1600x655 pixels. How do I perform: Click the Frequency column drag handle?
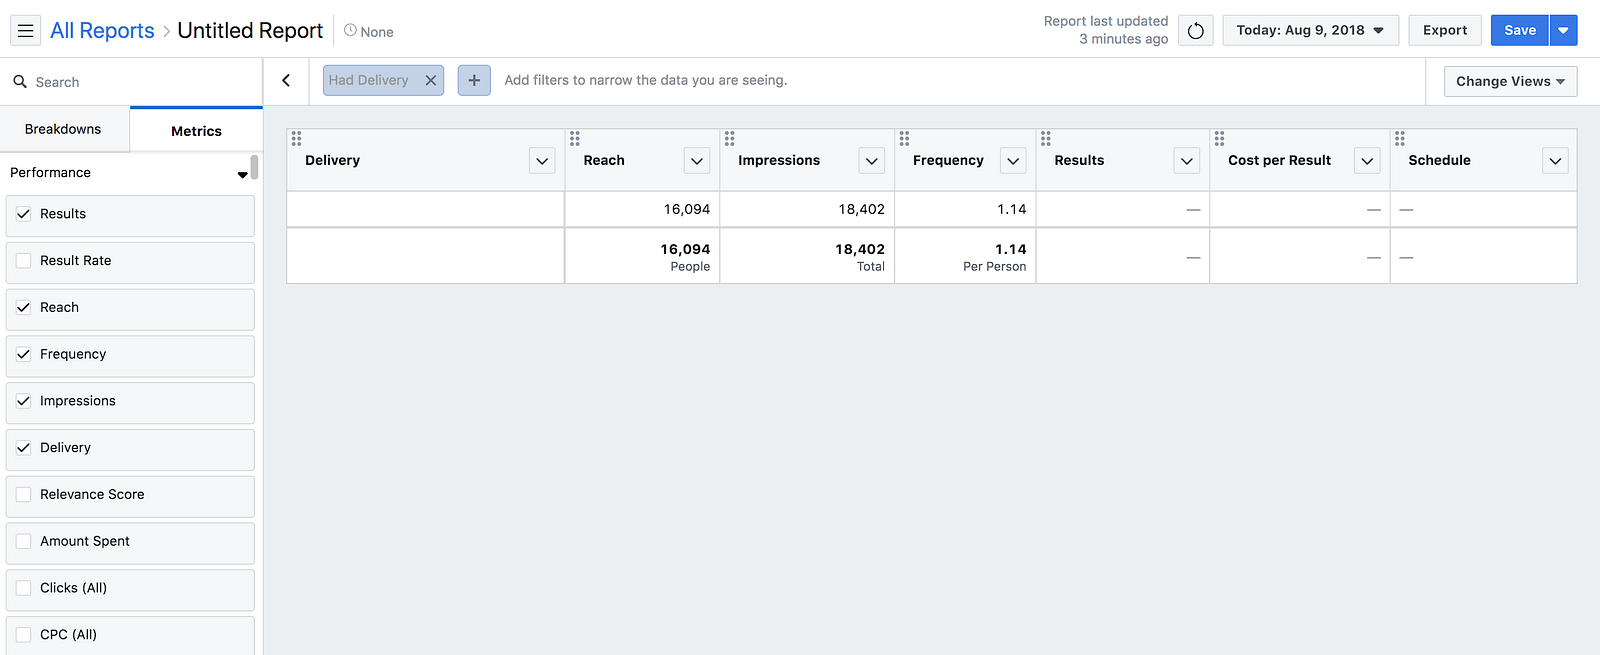(x=904, y=139)
